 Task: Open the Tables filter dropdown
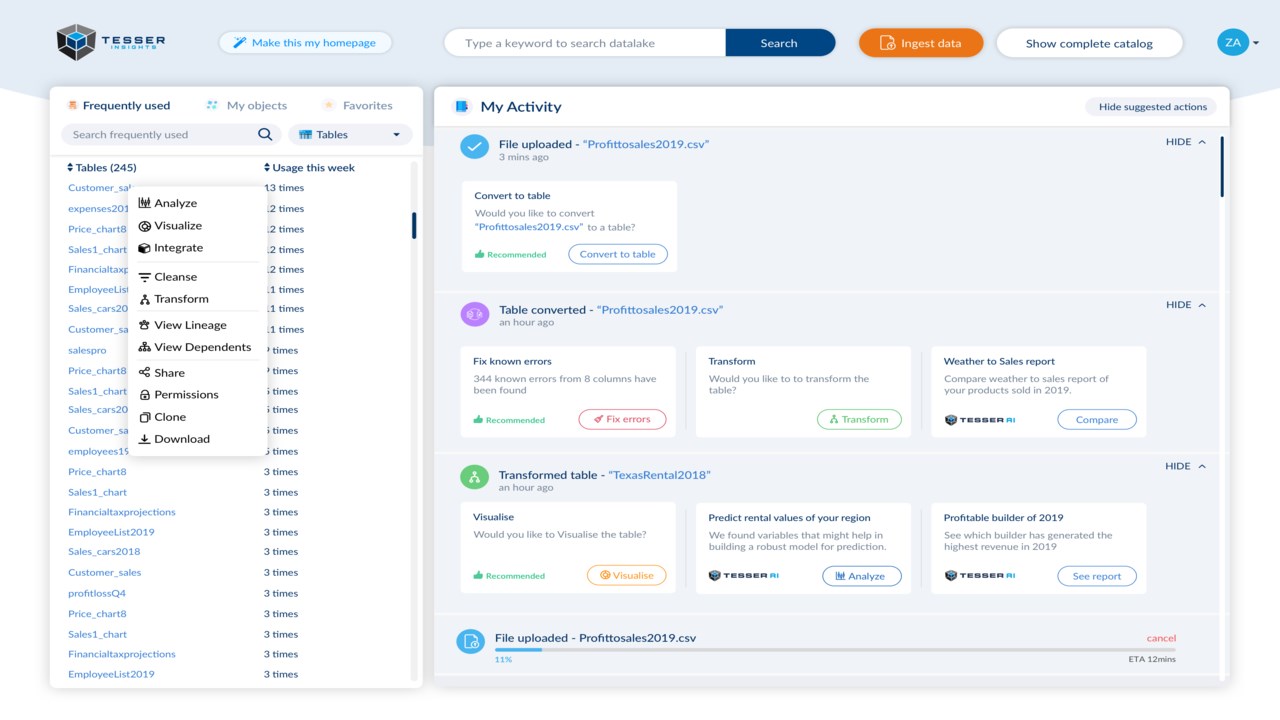pyautogui.click(x=350, y=134)
